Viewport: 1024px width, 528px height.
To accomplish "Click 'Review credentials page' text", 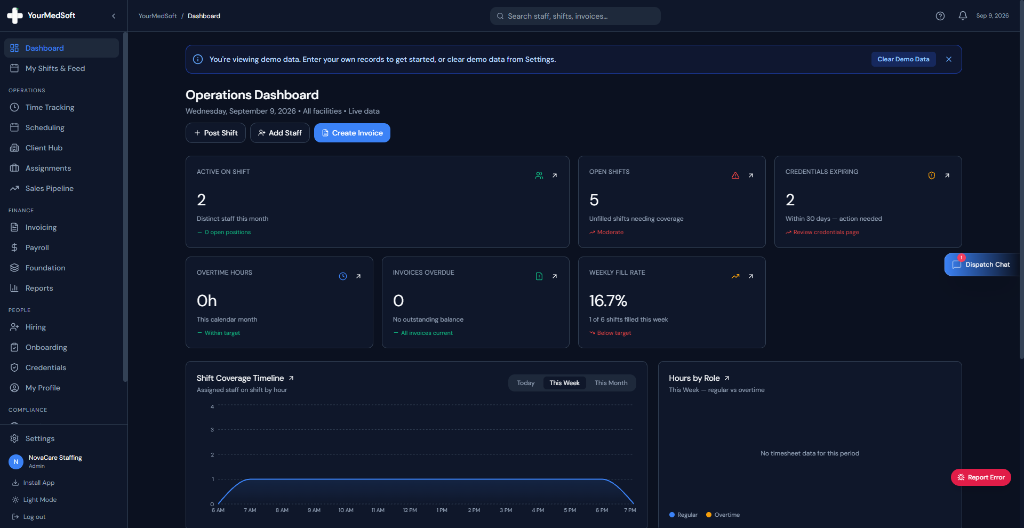I will 825,232.
